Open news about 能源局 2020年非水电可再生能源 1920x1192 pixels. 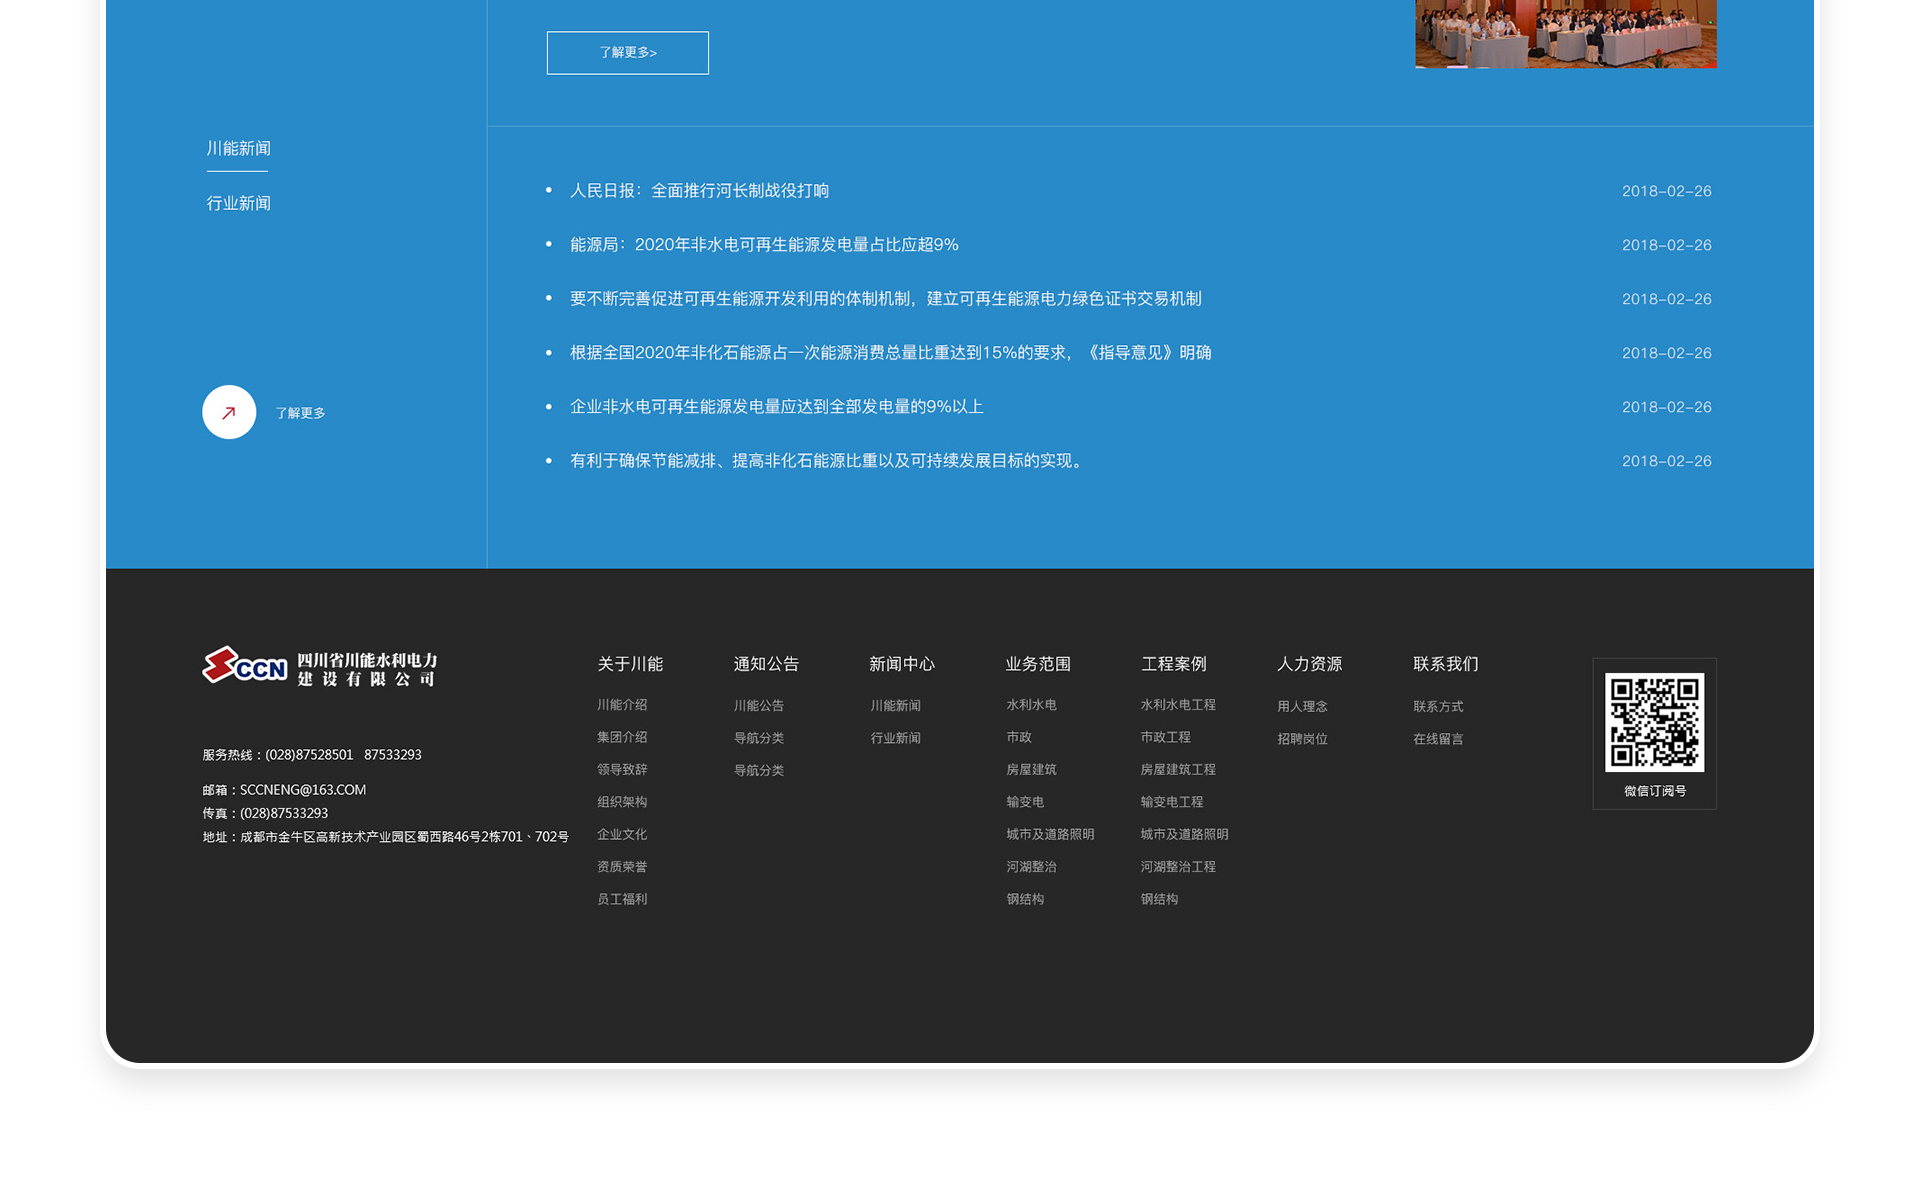tap(764, 245)
